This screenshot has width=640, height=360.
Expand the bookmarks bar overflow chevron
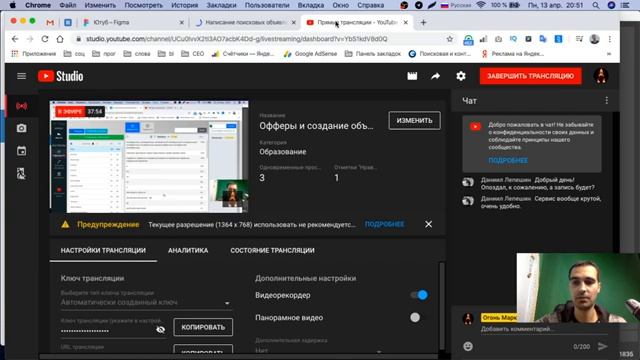point(609,53)
